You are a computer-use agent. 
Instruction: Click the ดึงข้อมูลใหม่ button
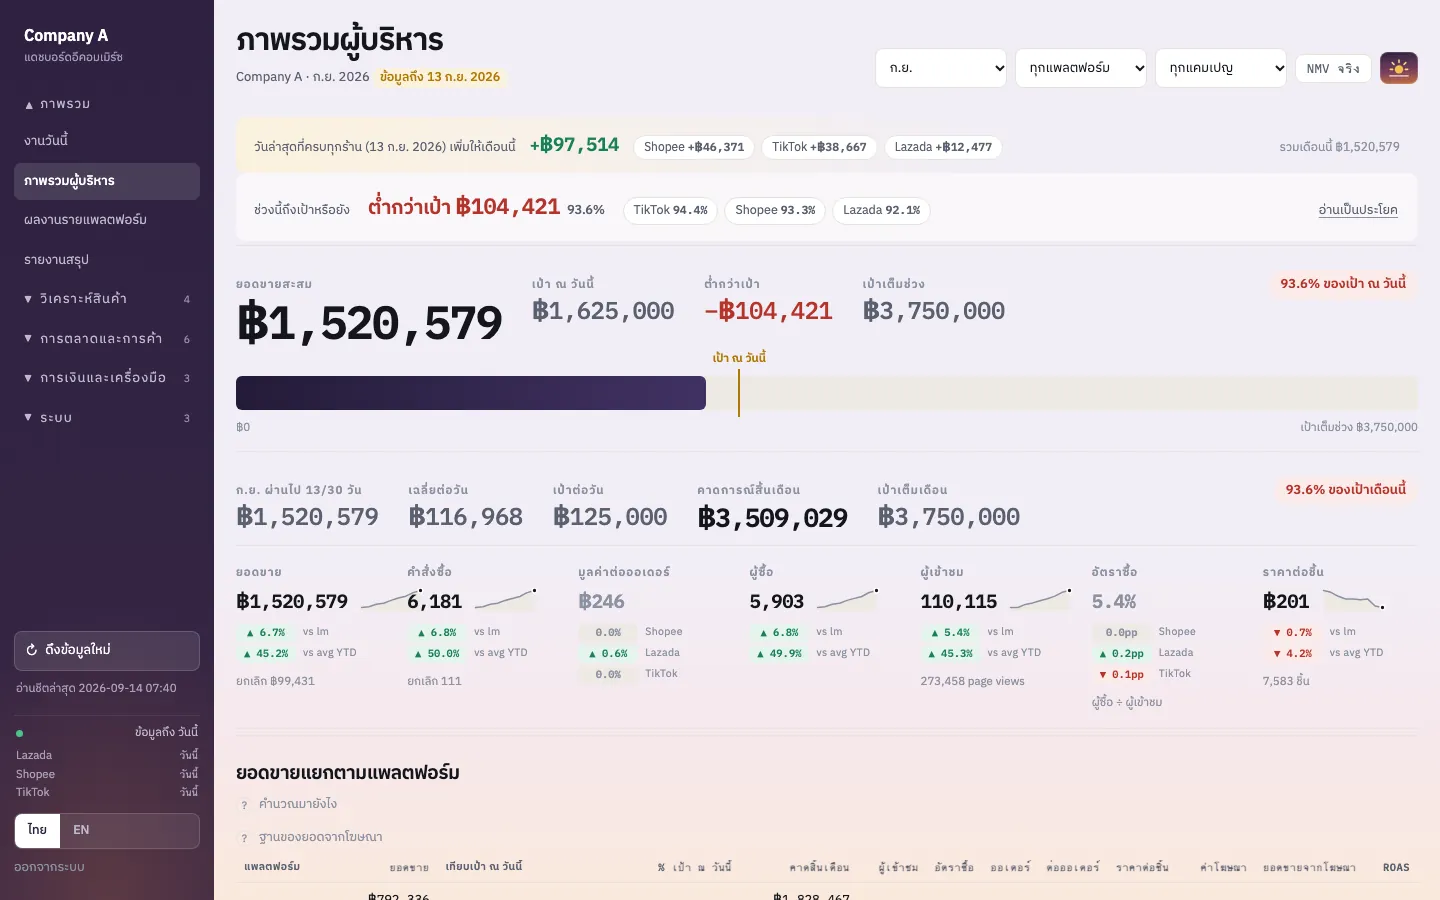coord(107,650)
